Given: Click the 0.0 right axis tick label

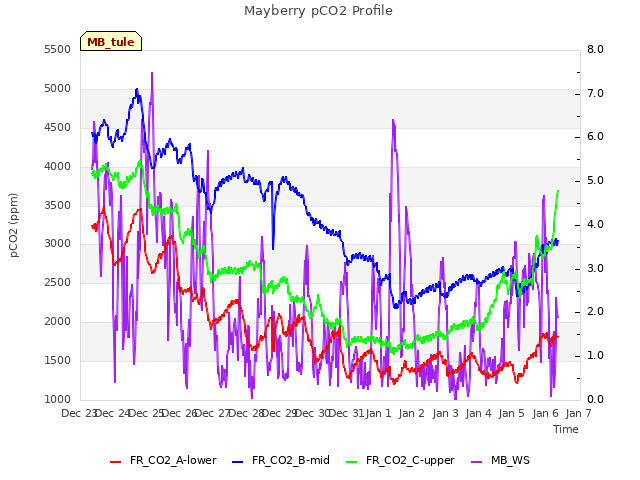Looking at the screenshot, I should [x=595, y=399].
